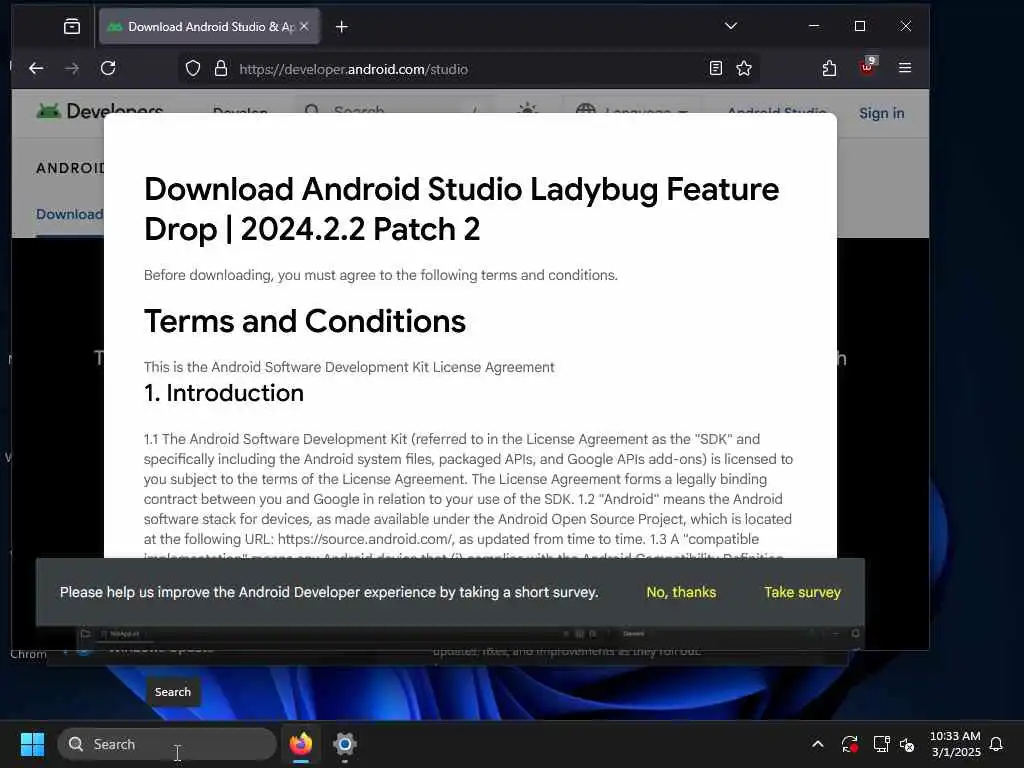Open the extensions puzzle icon

[829, 68]
